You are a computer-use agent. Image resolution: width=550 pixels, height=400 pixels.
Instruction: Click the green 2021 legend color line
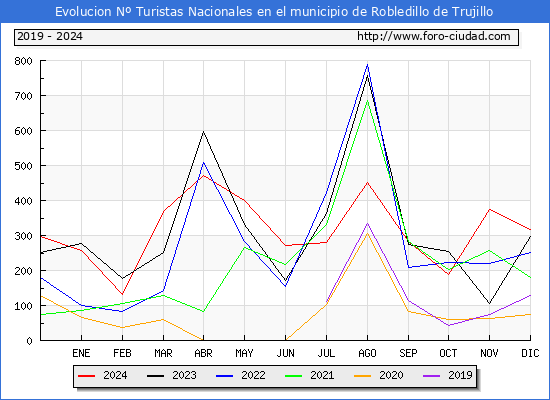(x=294, y=376)
